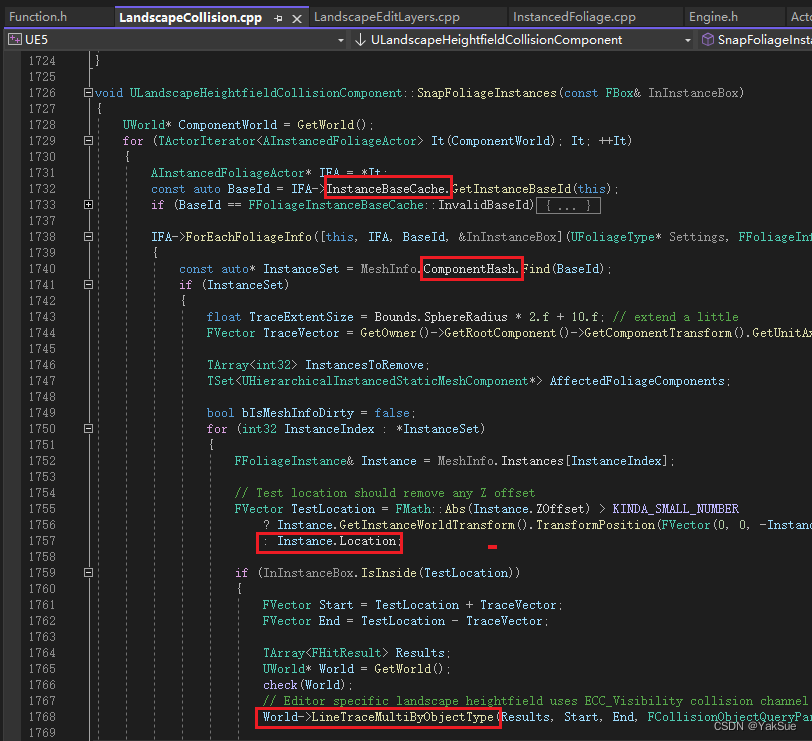
Task: Click TArray<FHitResult> Results on line 1764
Action: click(354, 653)
